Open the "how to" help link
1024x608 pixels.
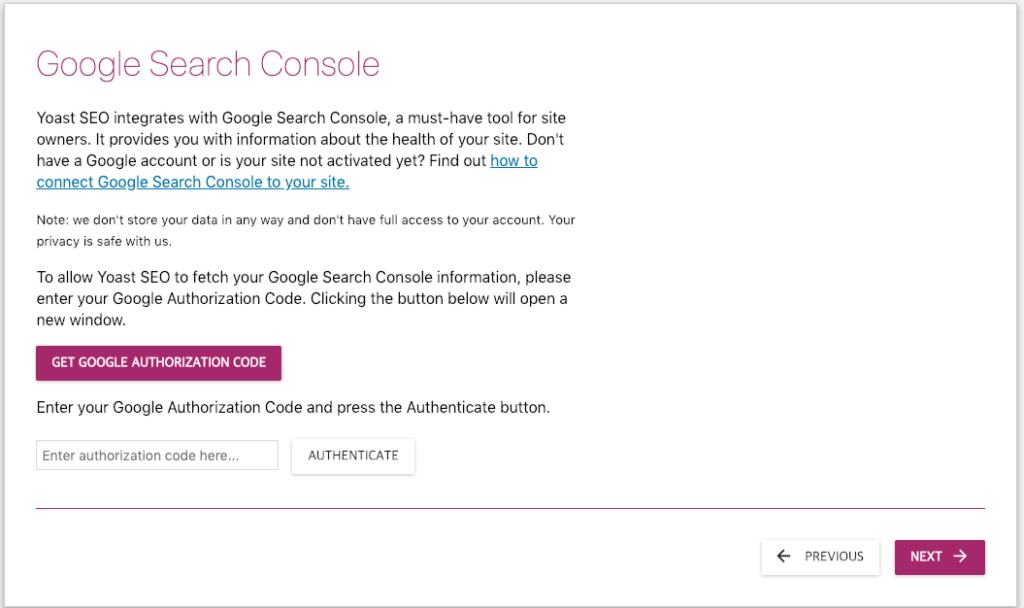tap(513, 161)
